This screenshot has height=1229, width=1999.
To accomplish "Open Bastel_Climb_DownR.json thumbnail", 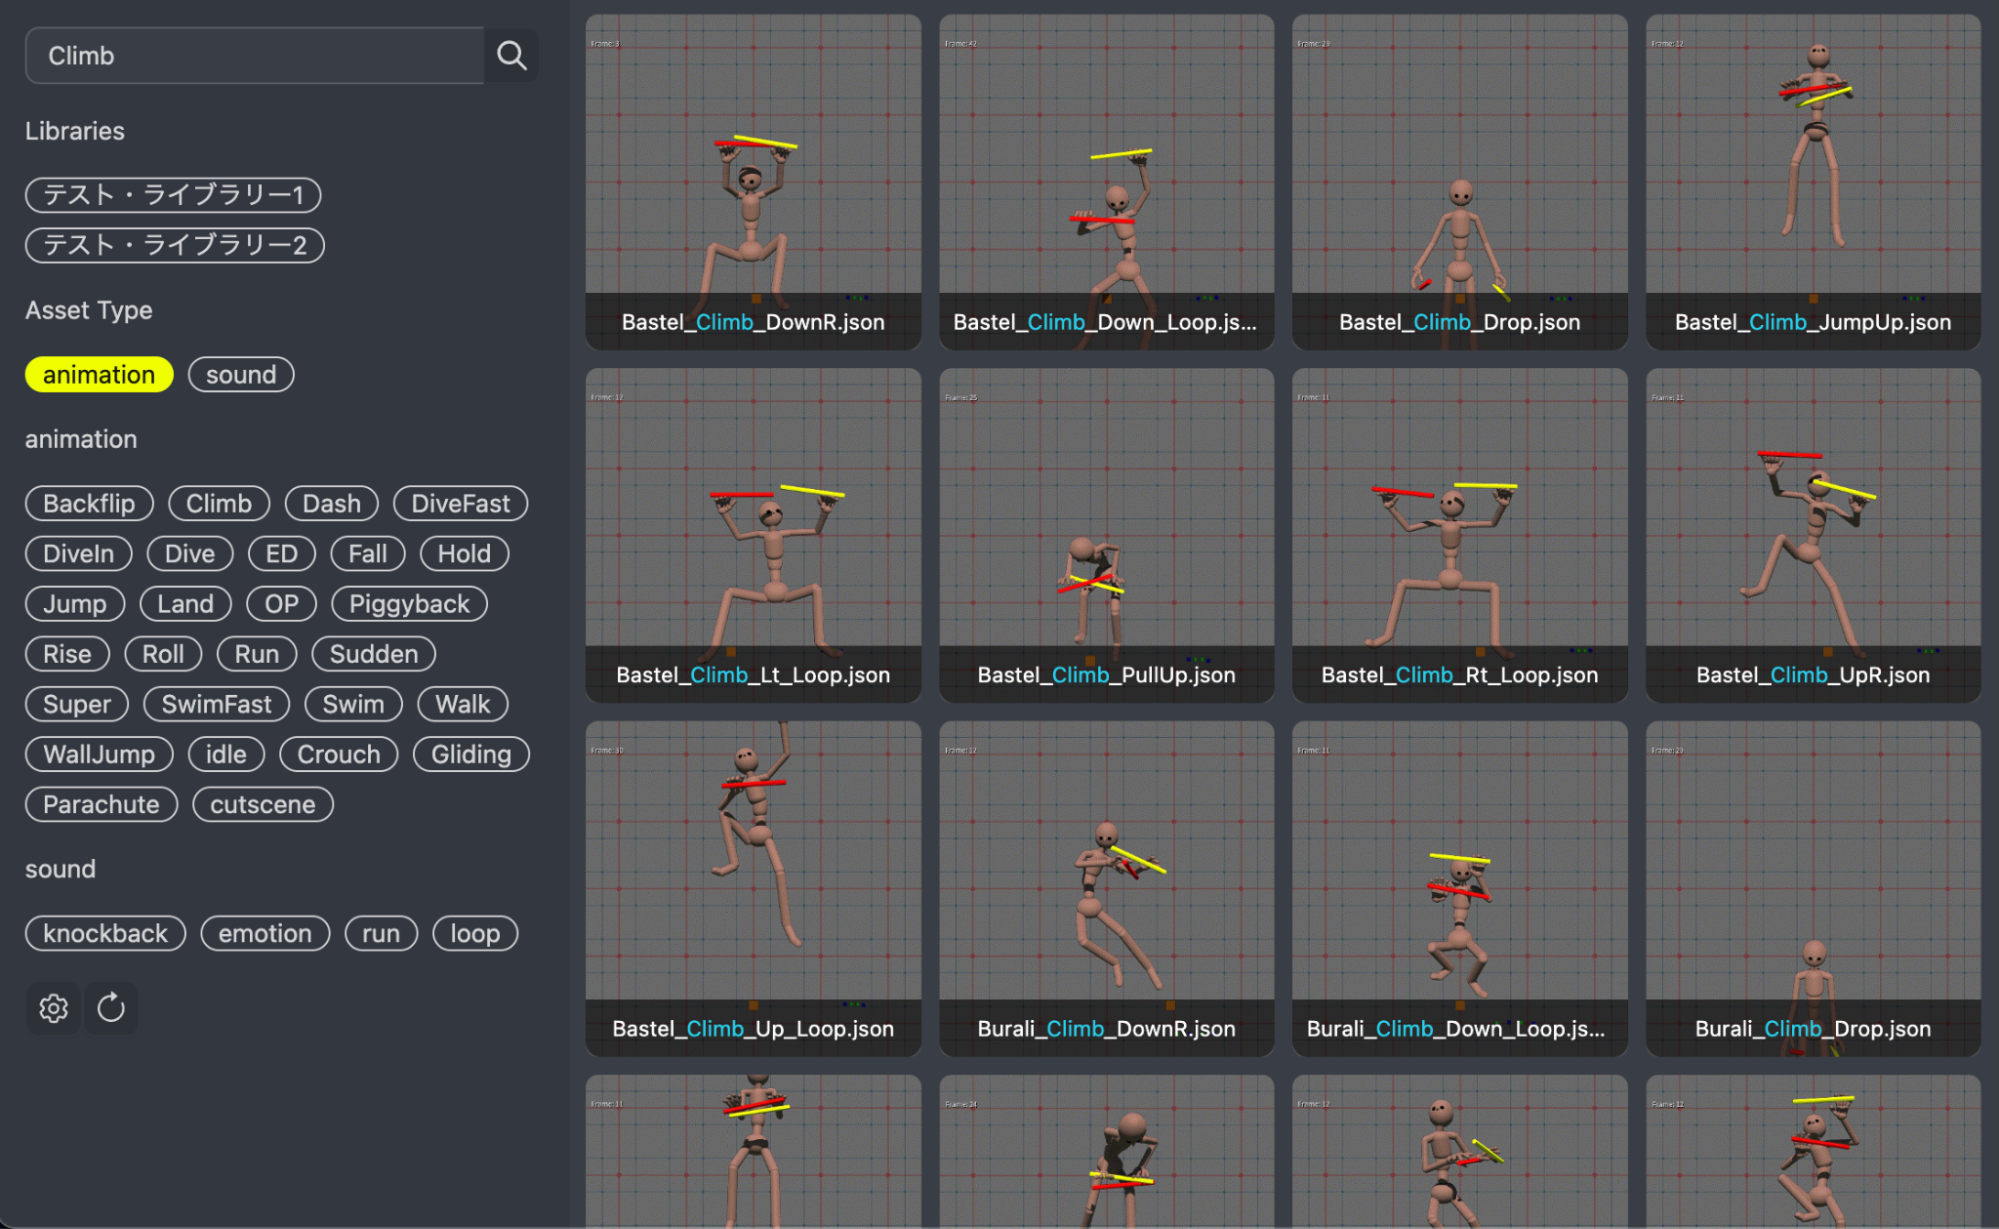I will (753, 181).
